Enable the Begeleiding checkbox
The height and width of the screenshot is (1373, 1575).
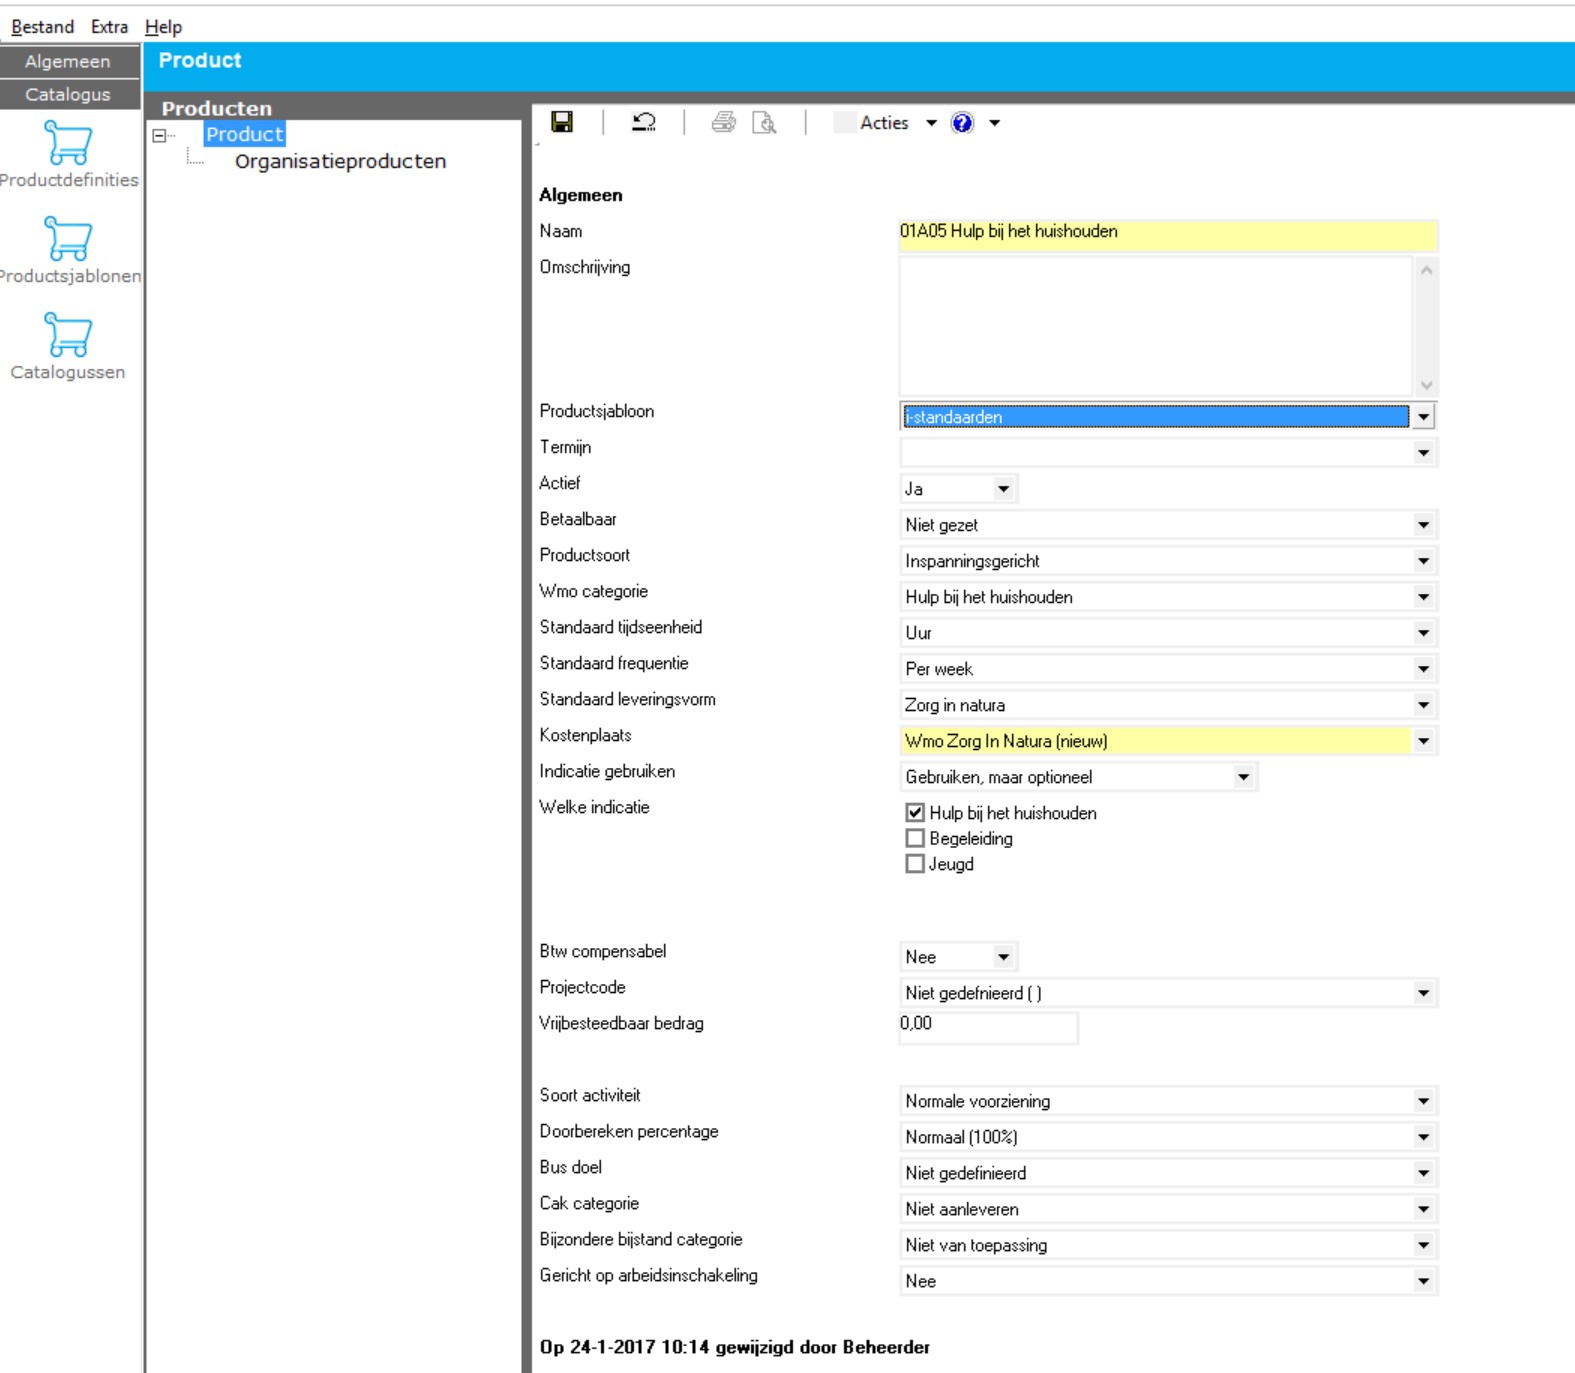click(x=915, y=839)
